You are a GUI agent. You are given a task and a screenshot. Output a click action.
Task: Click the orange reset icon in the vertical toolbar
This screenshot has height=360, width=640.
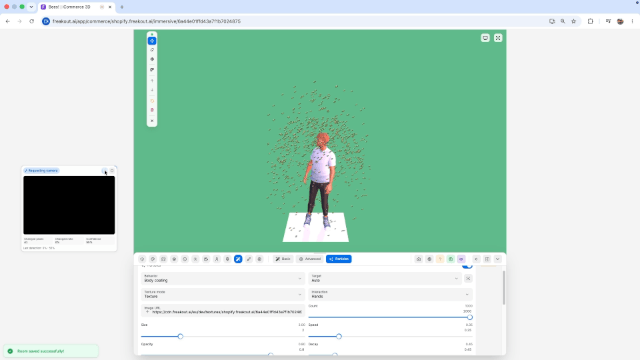(152, 101)
